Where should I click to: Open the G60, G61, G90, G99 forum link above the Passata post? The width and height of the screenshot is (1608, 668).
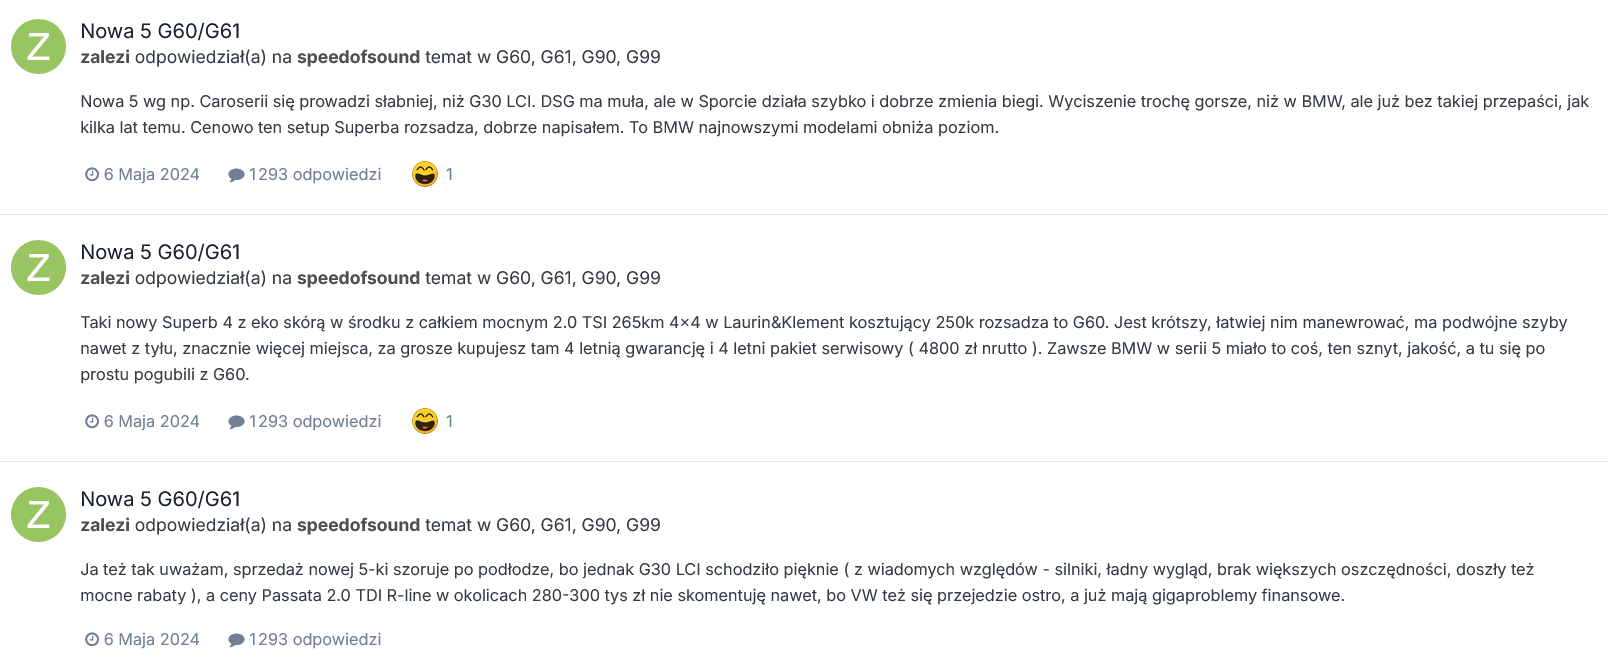[578, 525]
